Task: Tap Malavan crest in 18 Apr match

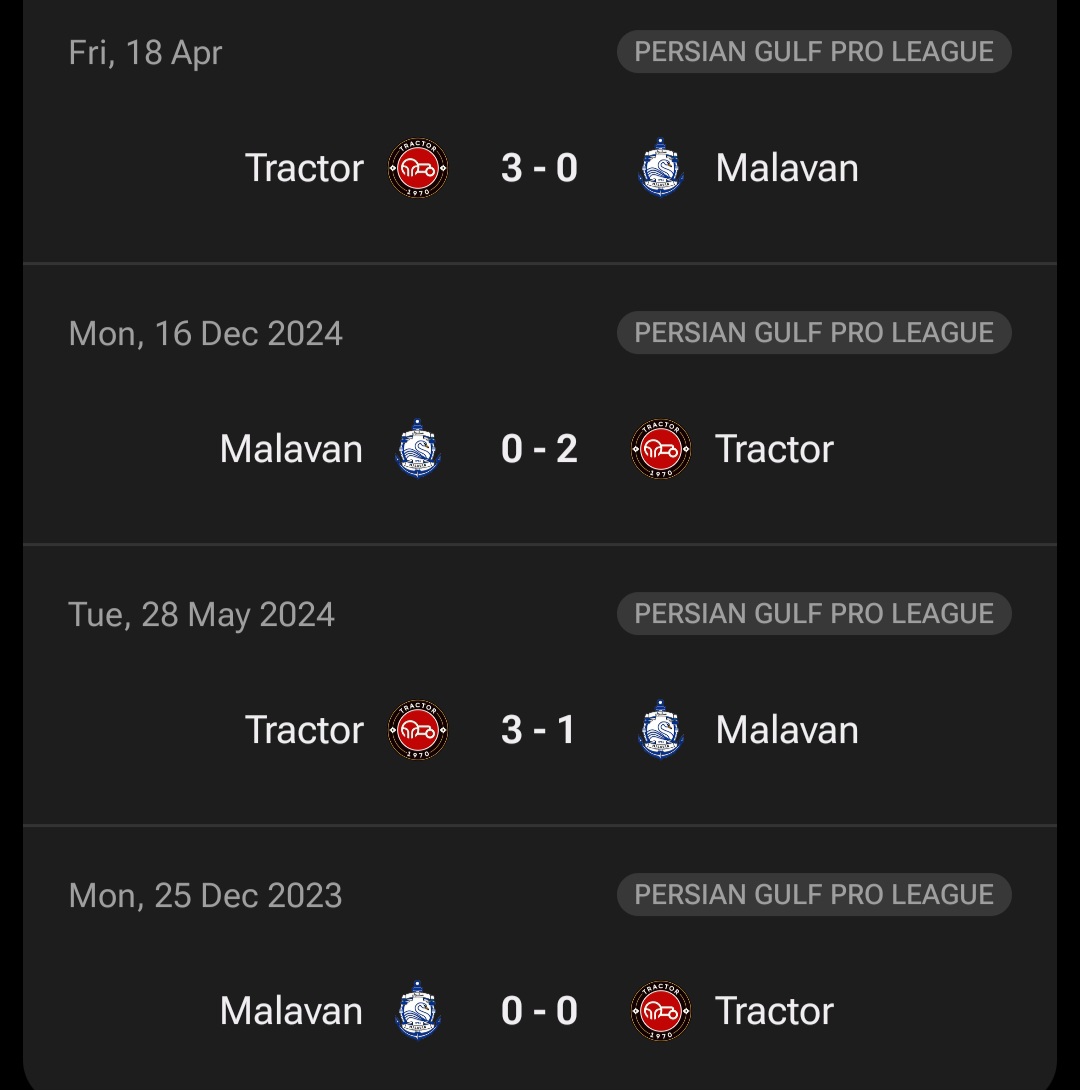Action: tap(660, 168)
